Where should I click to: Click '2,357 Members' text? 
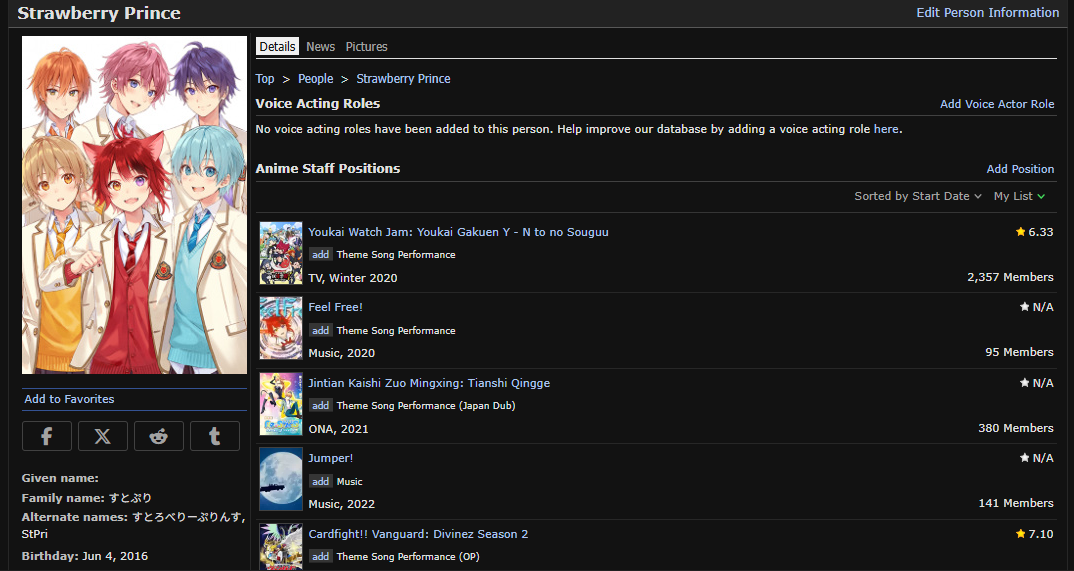click(x=1010, y=277)
